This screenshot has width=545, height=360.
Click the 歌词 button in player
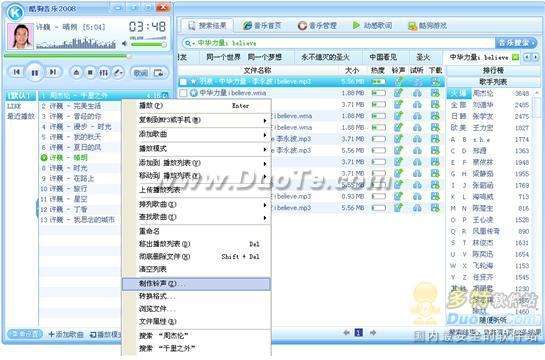click(x=140, y=73)
